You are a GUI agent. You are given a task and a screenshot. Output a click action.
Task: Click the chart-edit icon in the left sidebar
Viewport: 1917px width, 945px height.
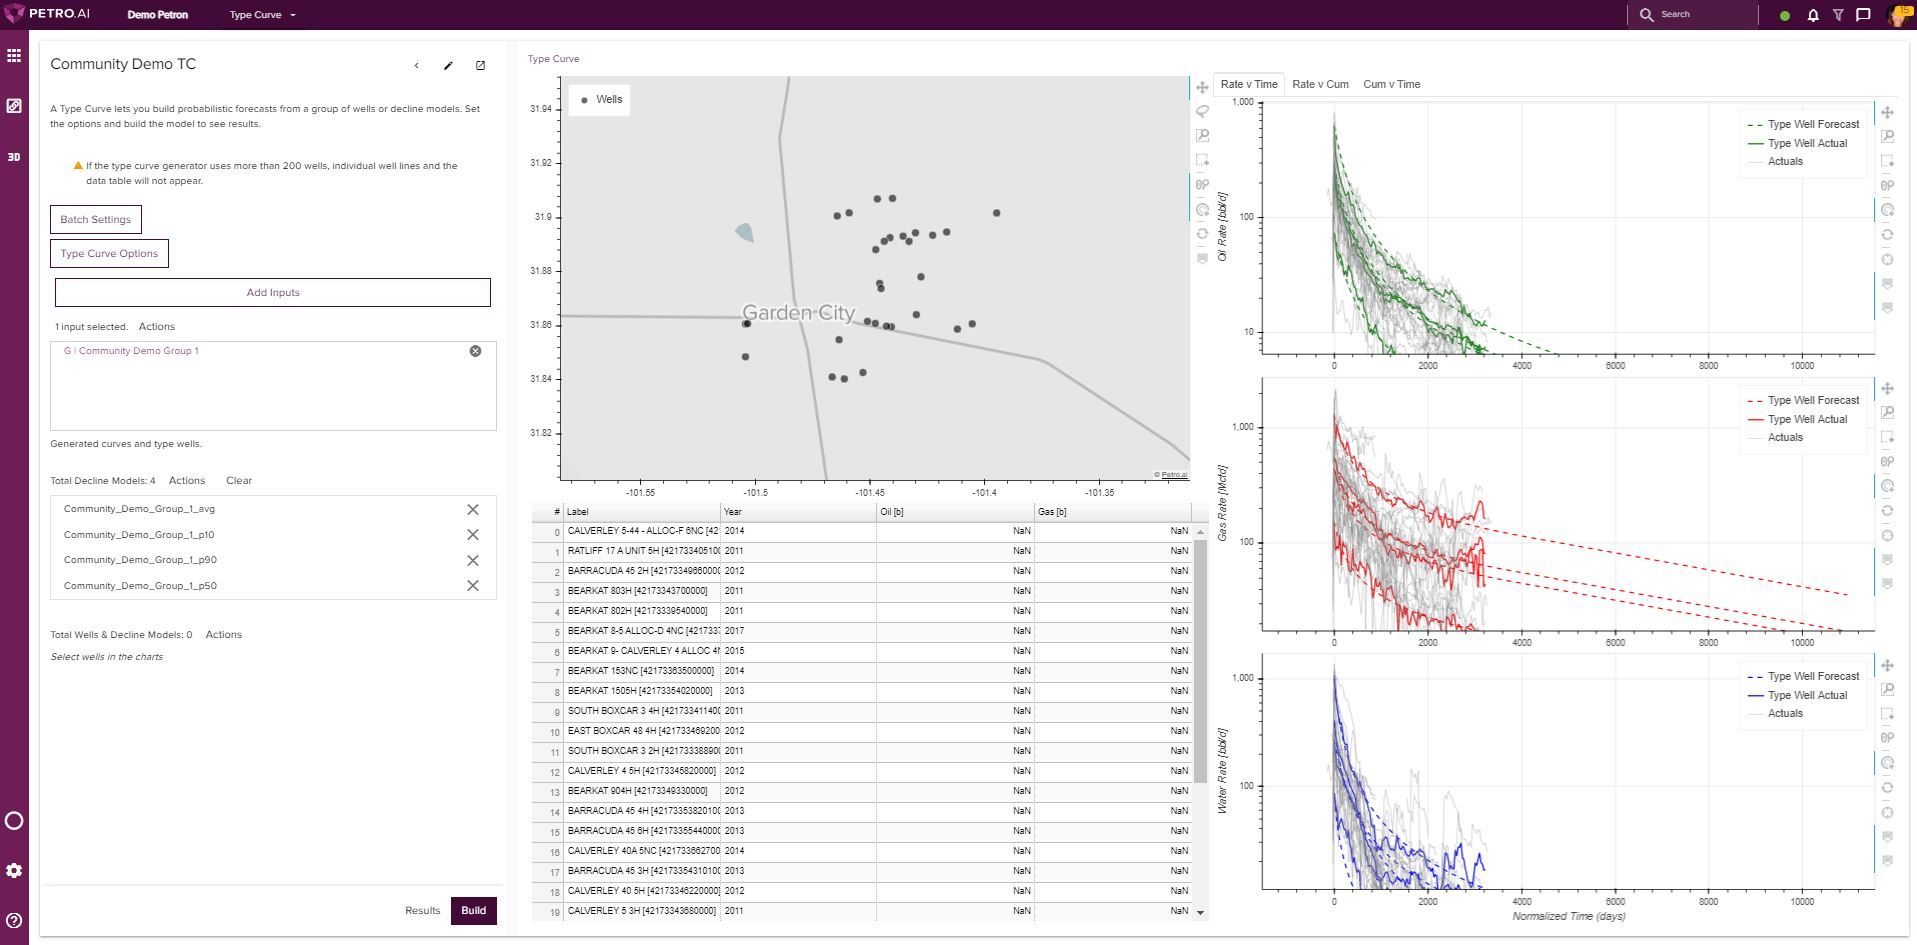click(14, 106)
